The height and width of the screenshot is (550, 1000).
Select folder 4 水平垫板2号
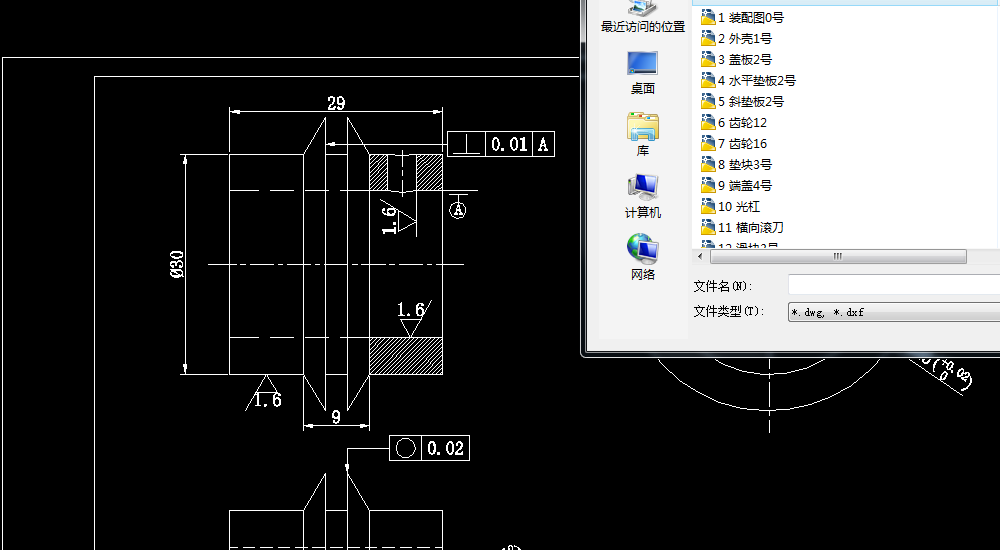point(748,80)
